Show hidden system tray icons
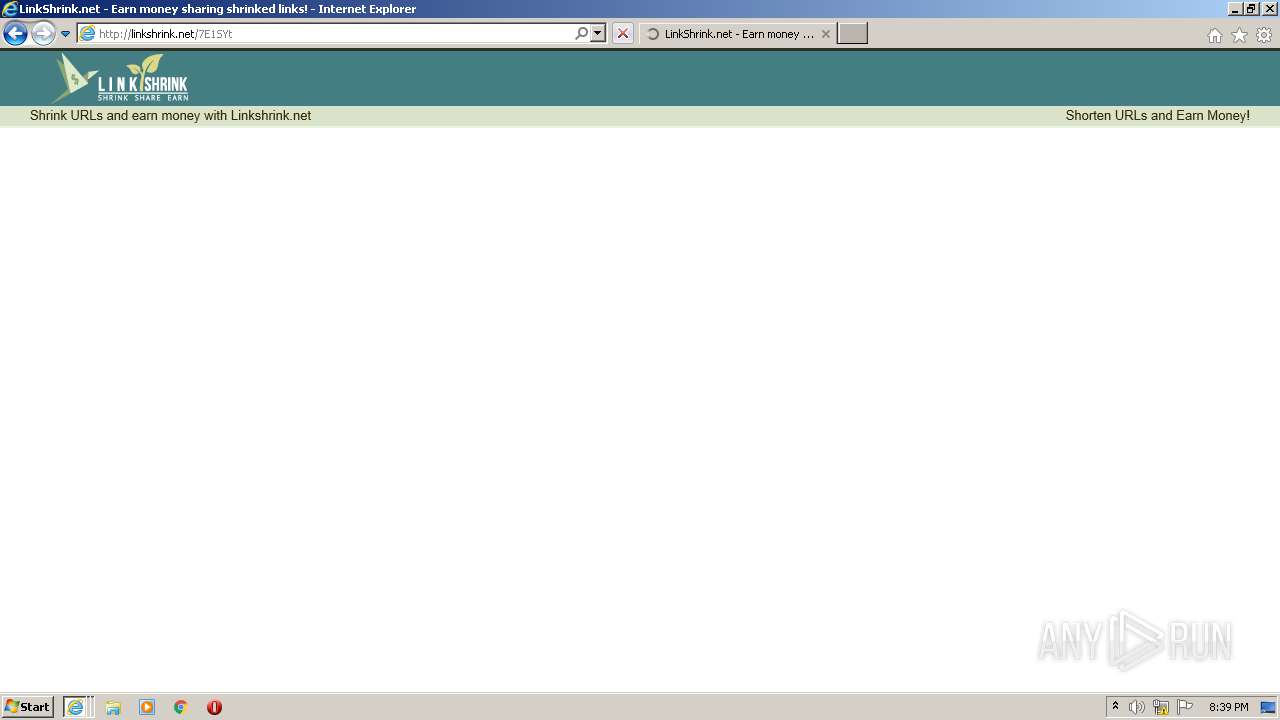The width and height of the screenshot is (1280, 720). [1115, 707]
